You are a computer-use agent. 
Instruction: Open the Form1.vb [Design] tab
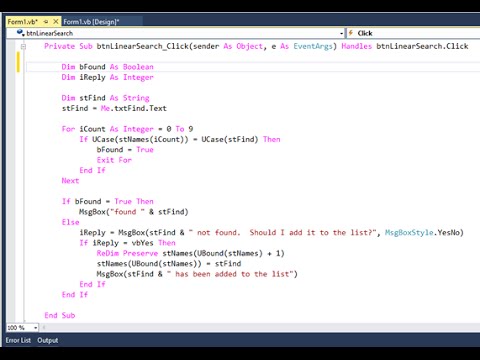91,22
